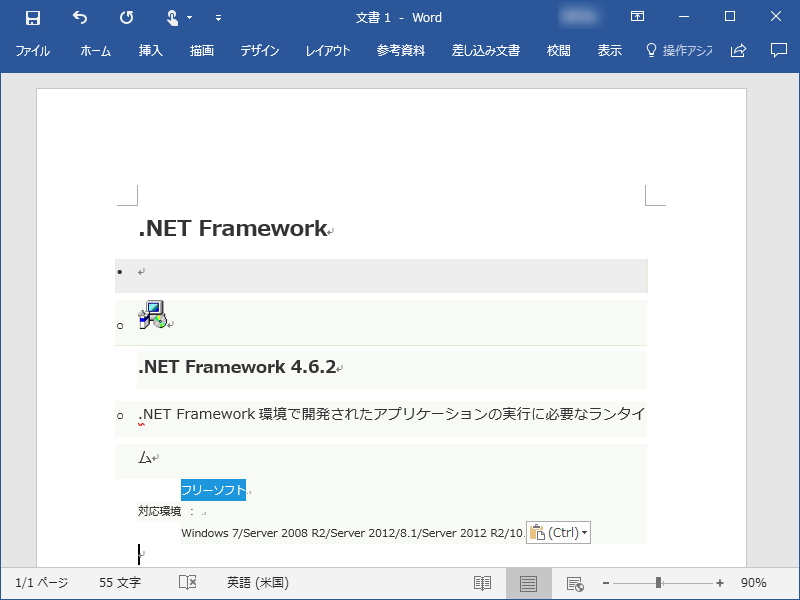800x600 pixels.
Task: Select the Read Mode icon in the status bar
Action: pos(483,584)
